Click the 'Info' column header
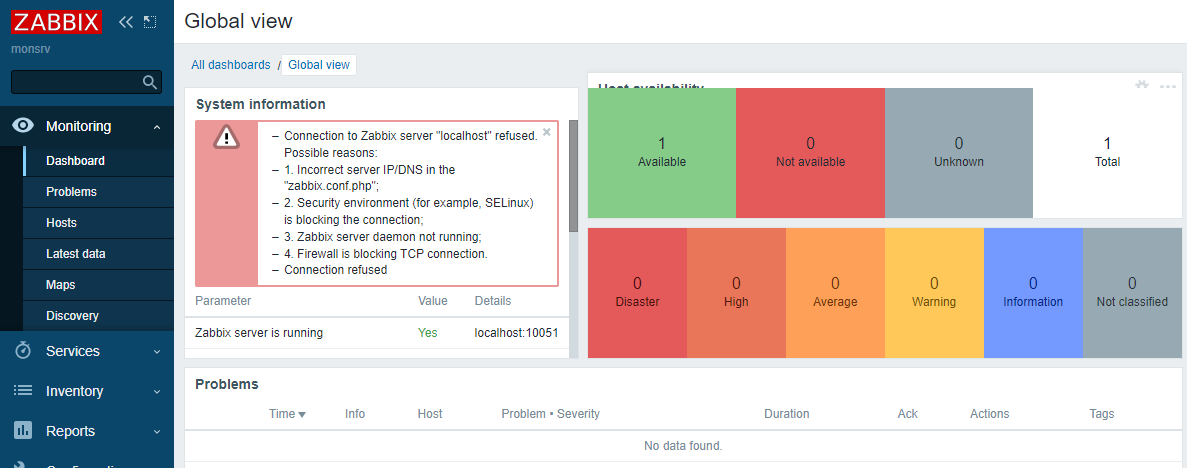1187x468 pixels. point(355,413)
